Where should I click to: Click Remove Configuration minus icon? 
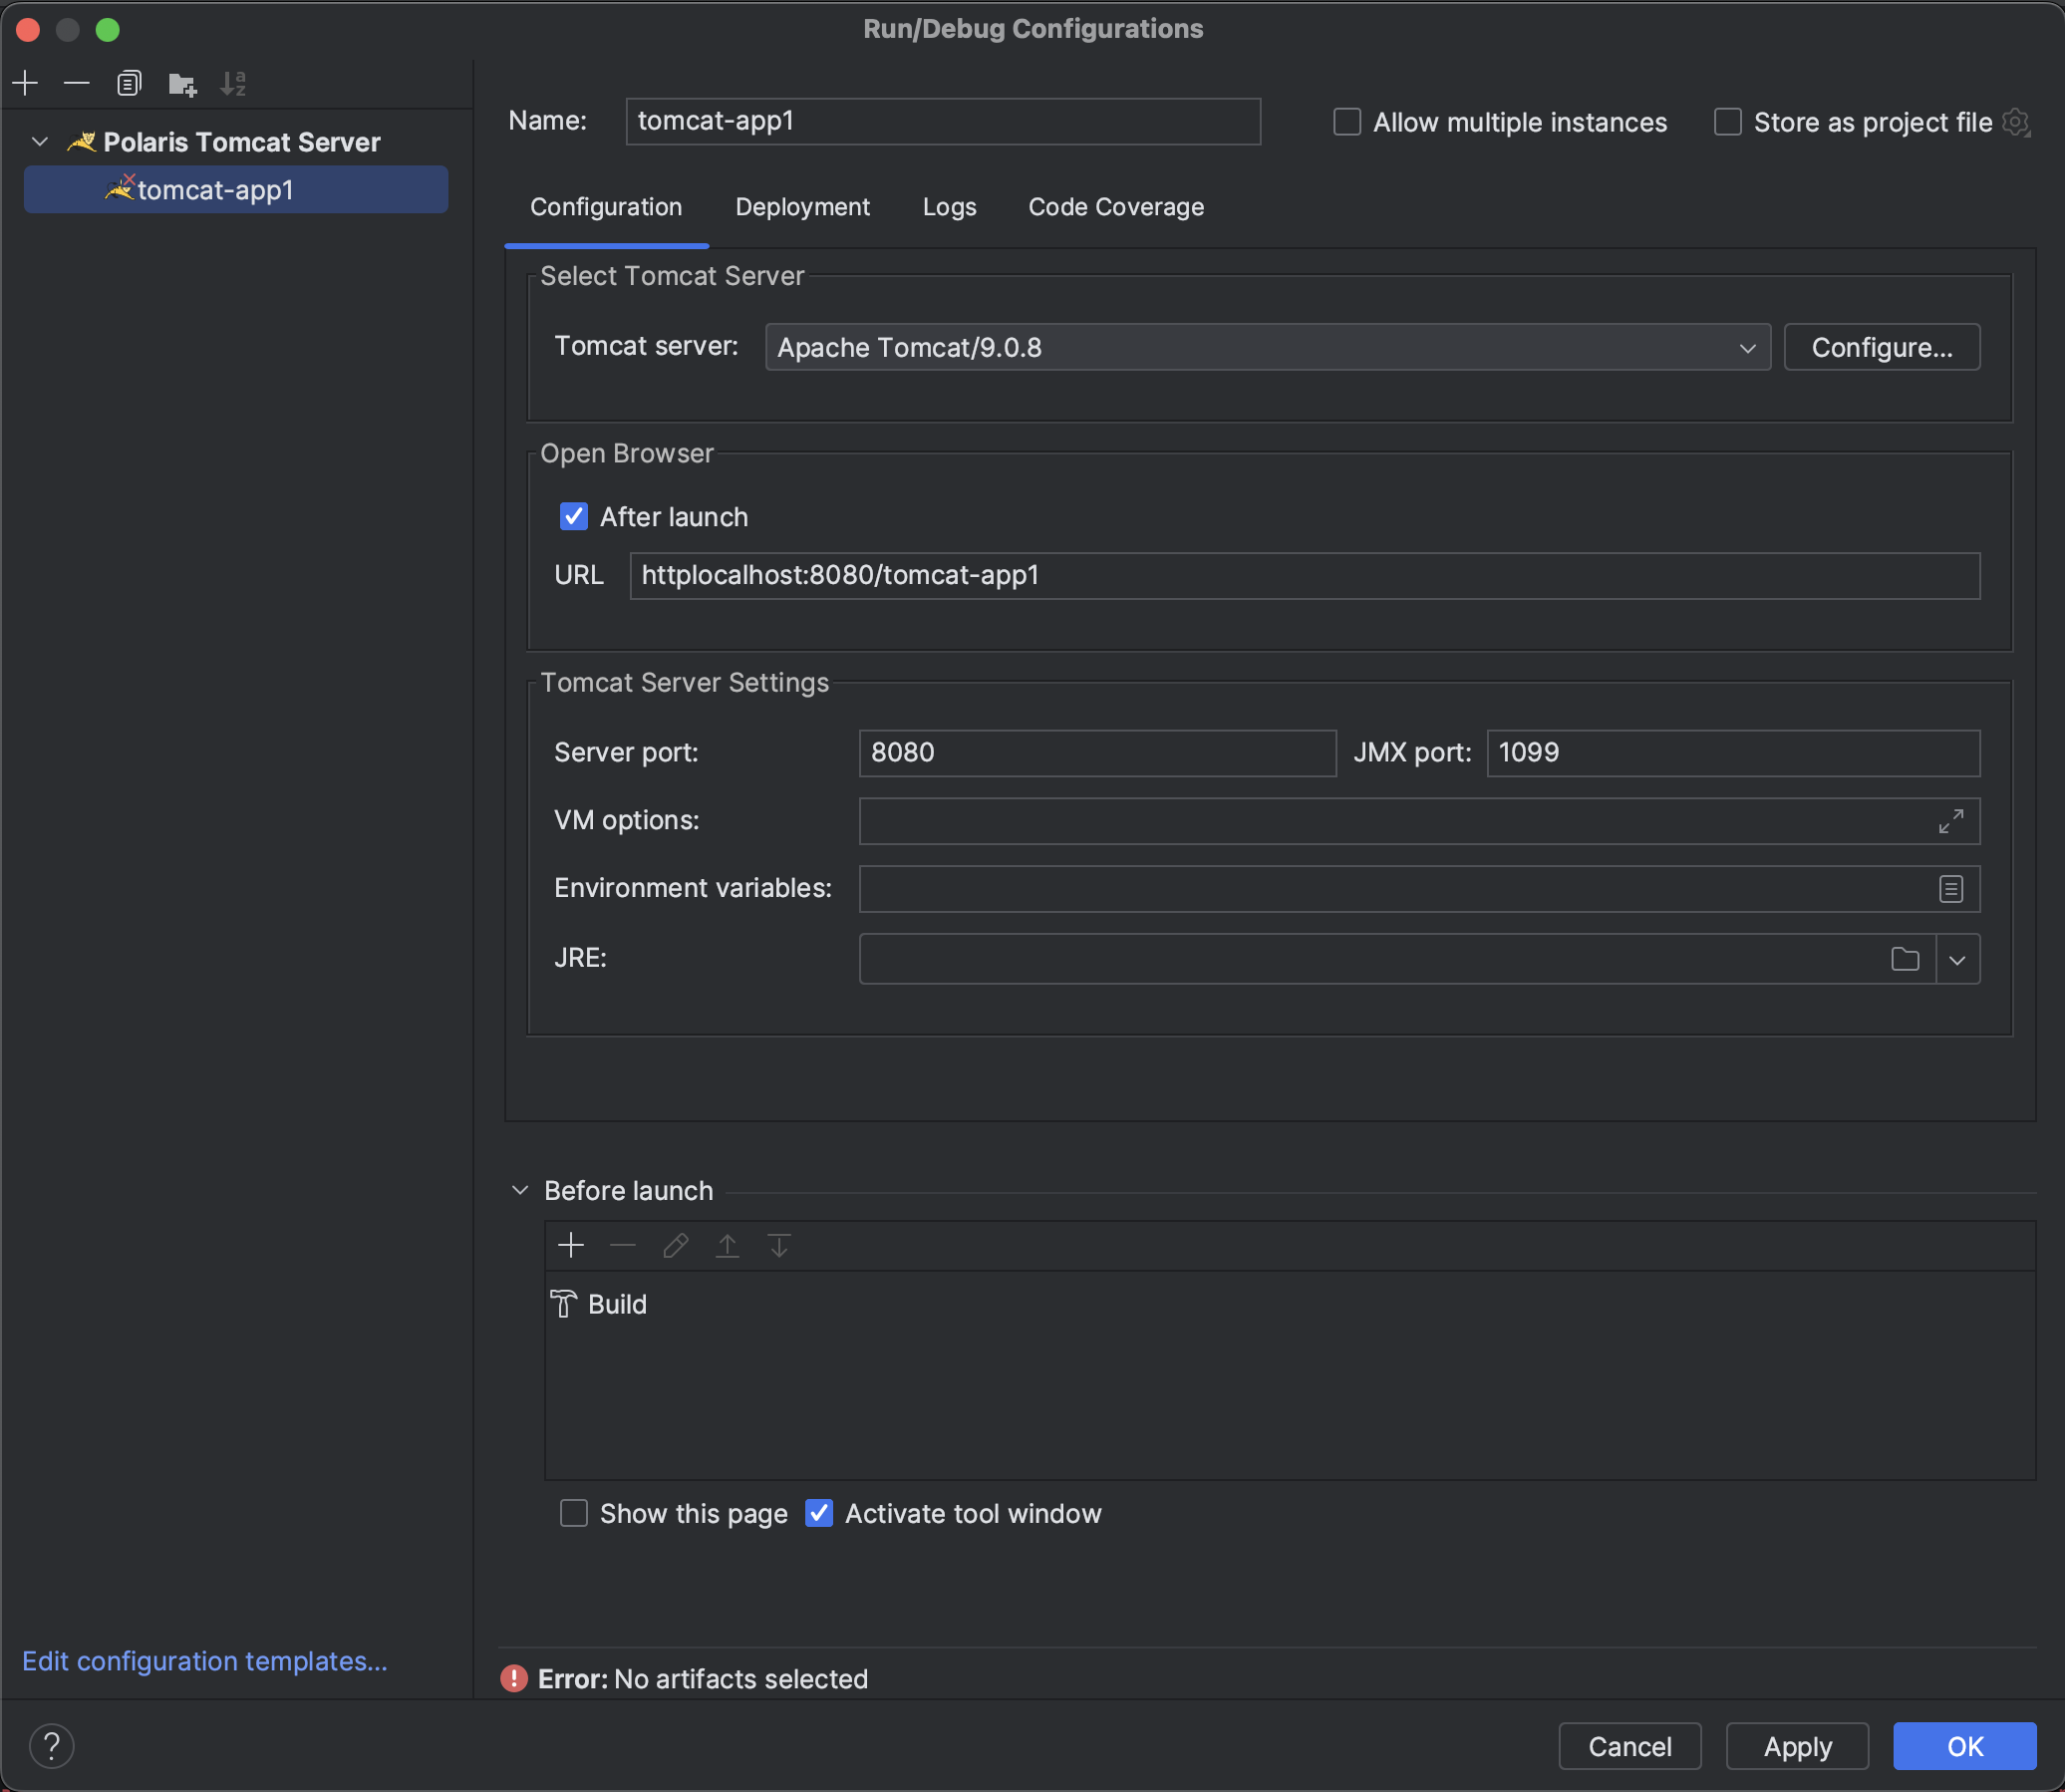coord(77,83)
